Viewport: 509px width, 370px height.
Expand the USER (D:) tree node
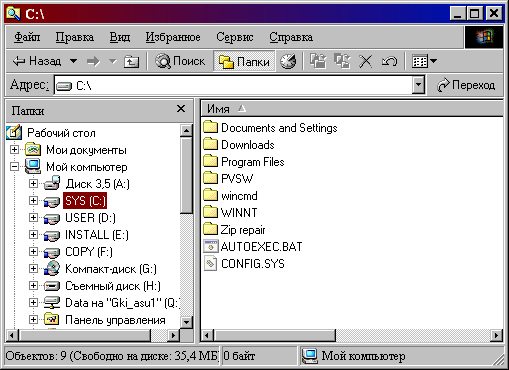(33, 217)
